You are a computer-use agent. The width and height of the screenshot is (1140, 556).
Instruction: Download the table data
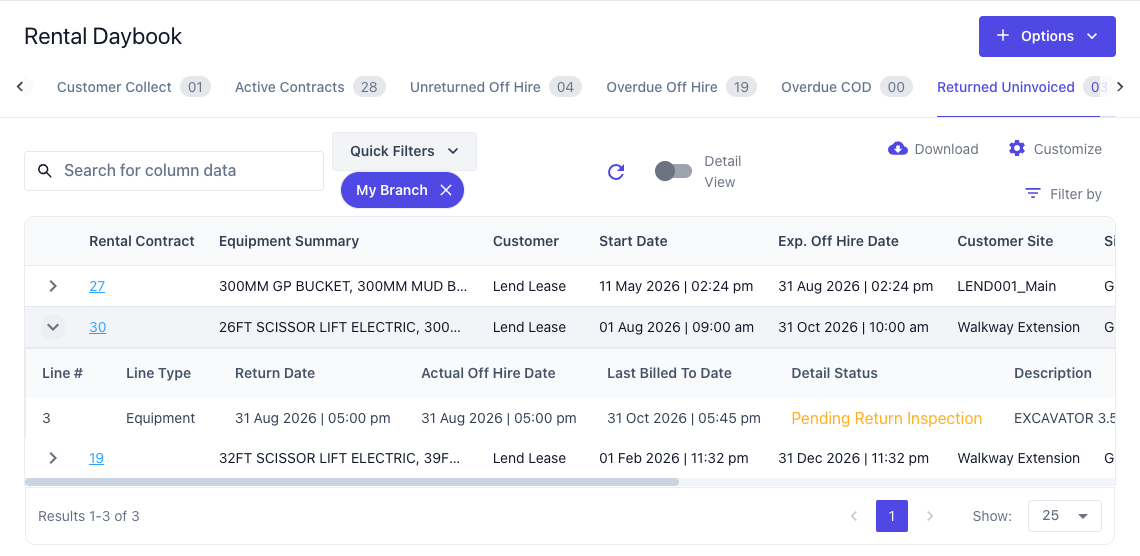click(x=934, y=149)
